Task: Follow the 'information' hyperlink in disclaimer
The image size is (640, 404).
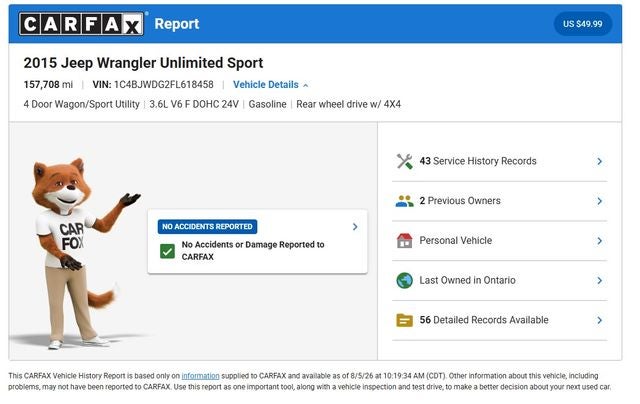Action: (x=200, y=375)
